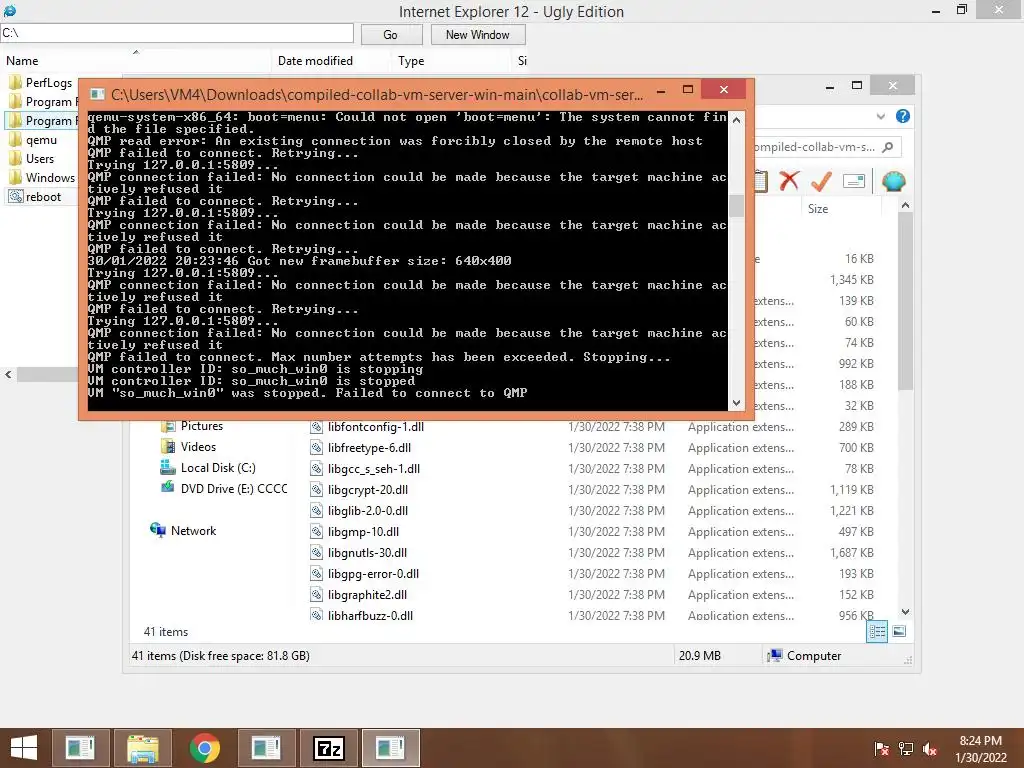
Task: Click the search magnifier in Explorer search box
Action: coord(888,147)
